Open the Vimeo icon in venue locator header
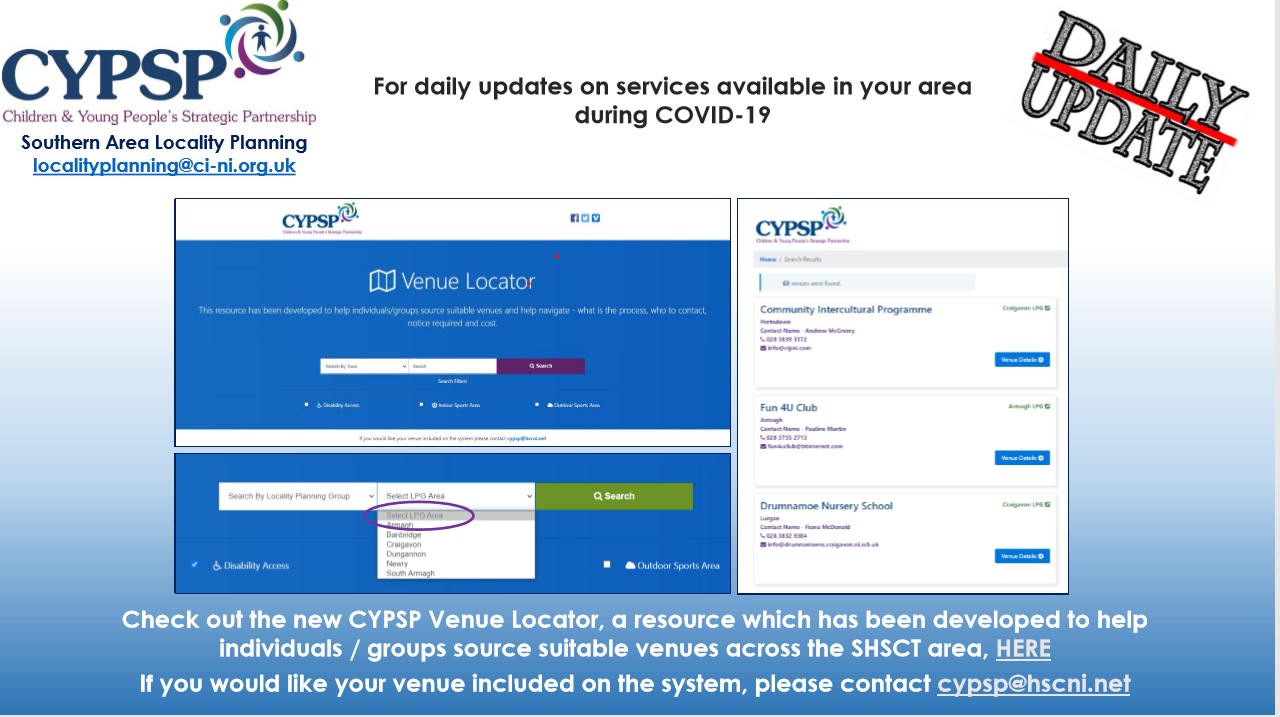1280x717 pixels. point(596,218)
